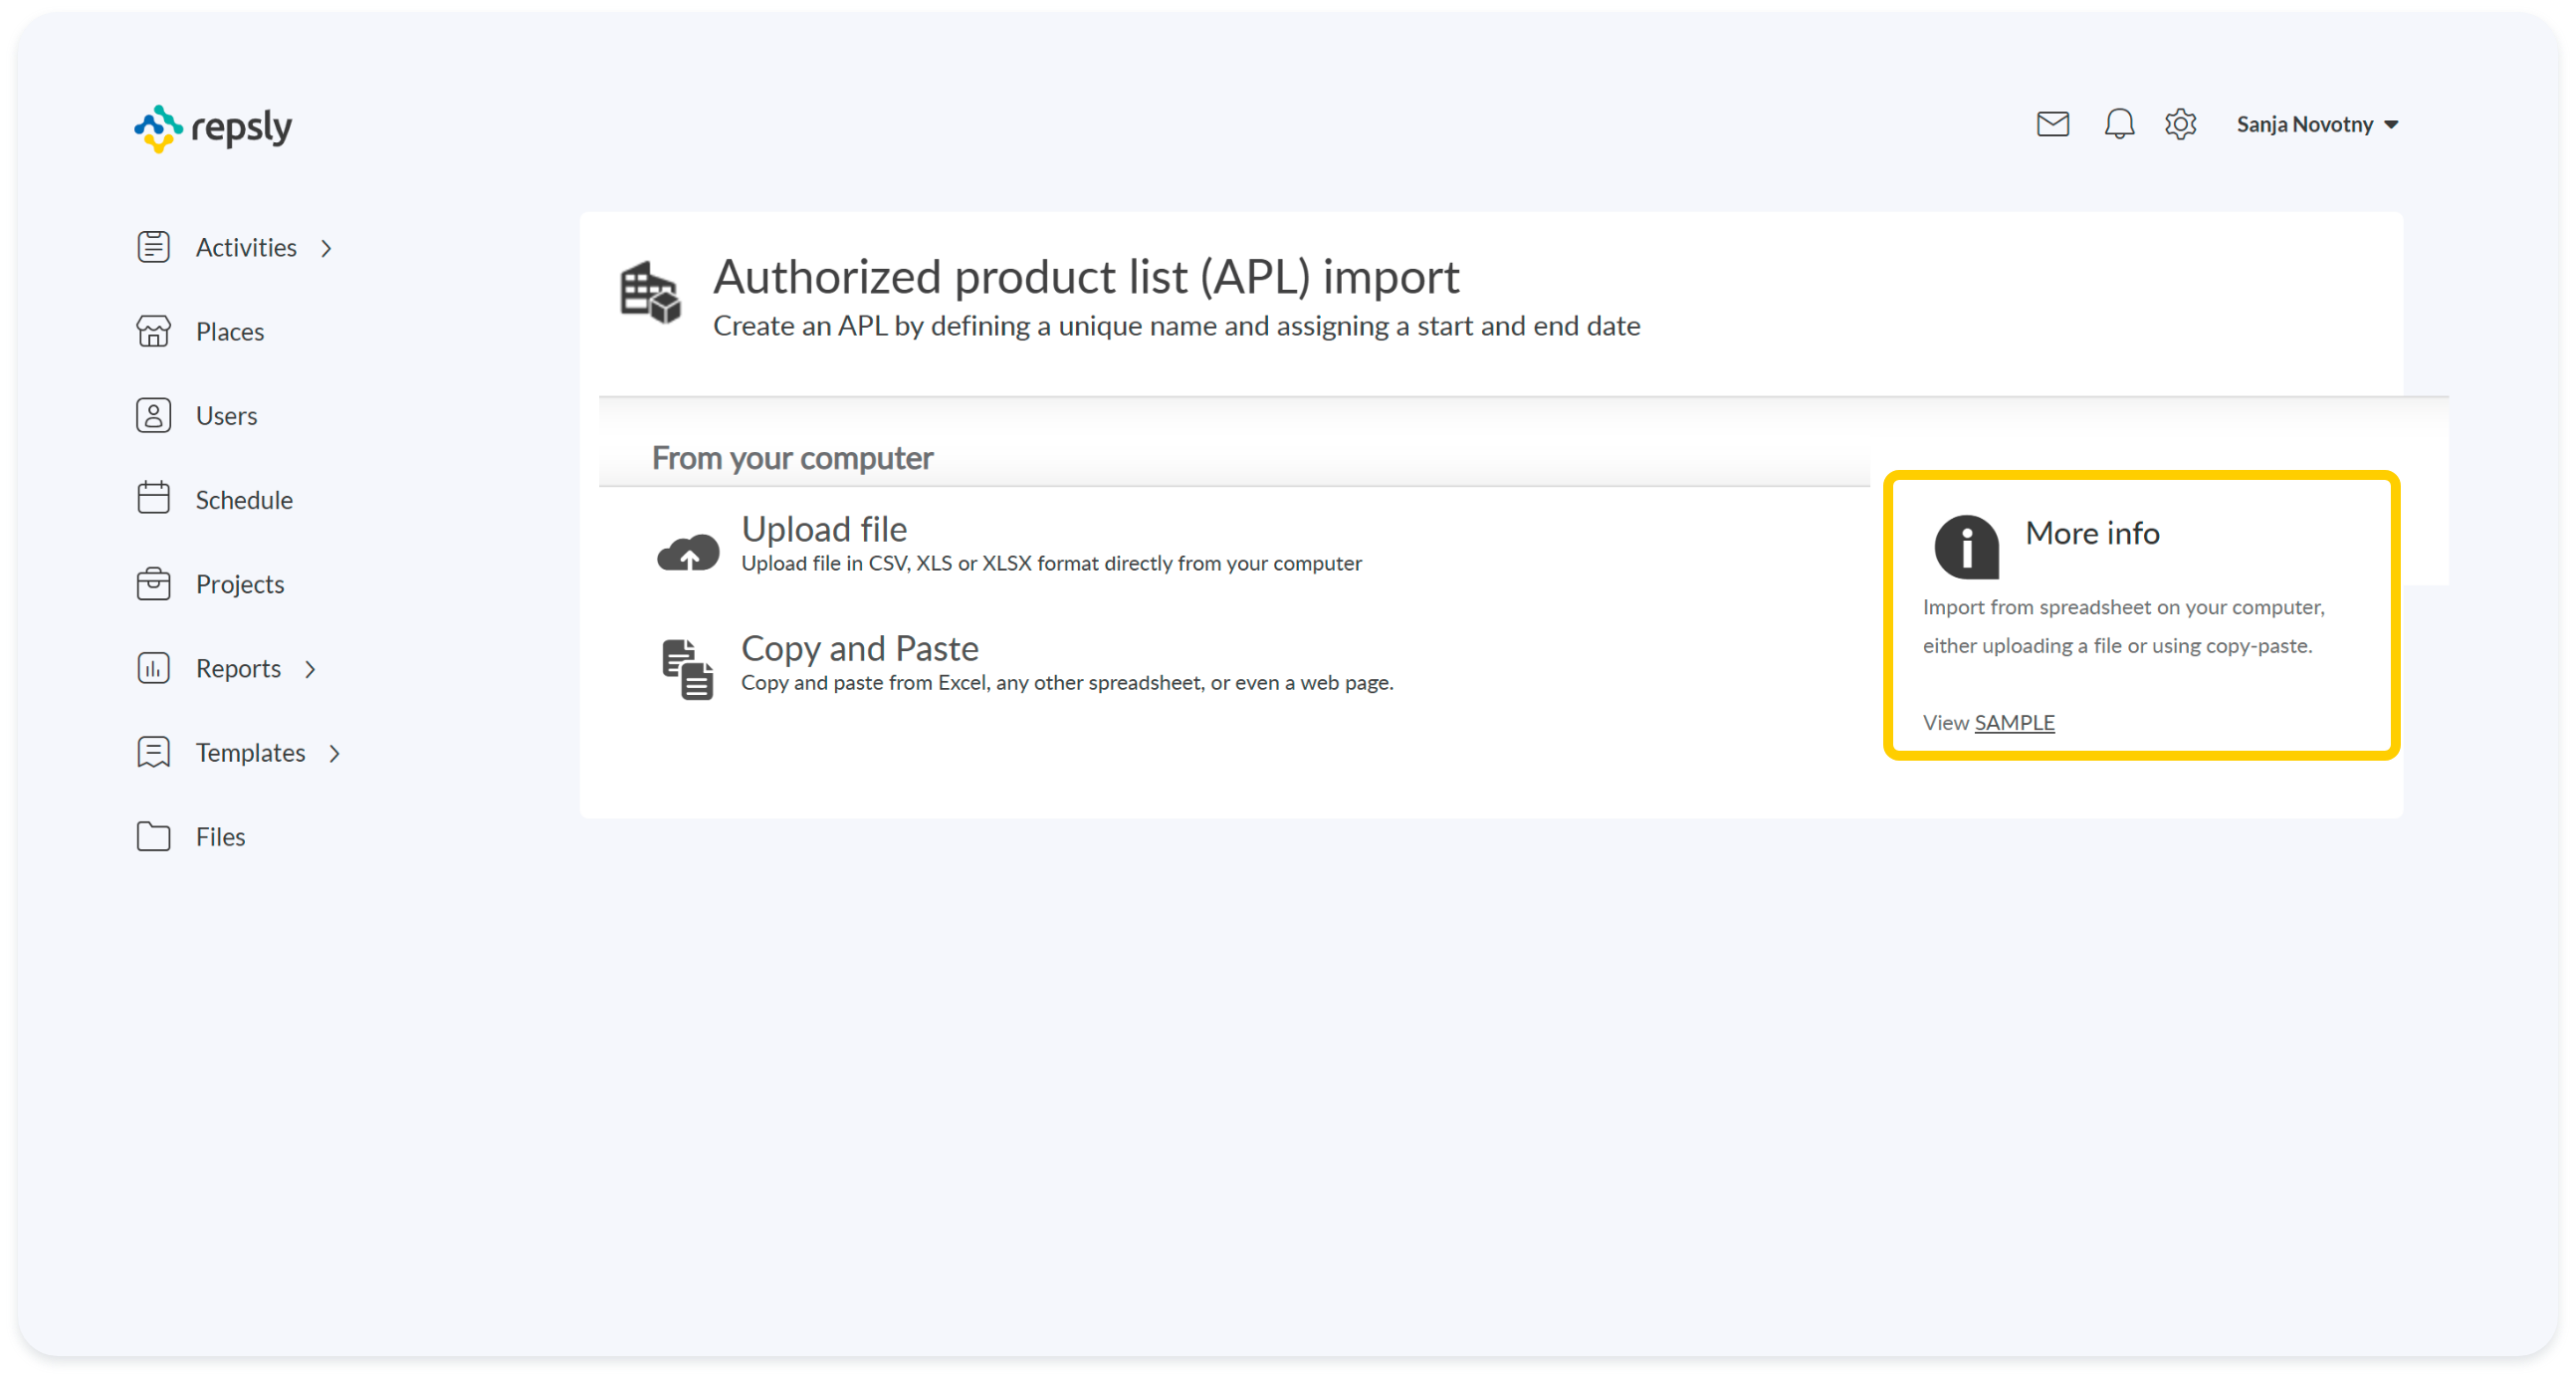Open the SAMPLE link
The width and height of the screenshot is (2576, 1380).
pos(2013,722)
